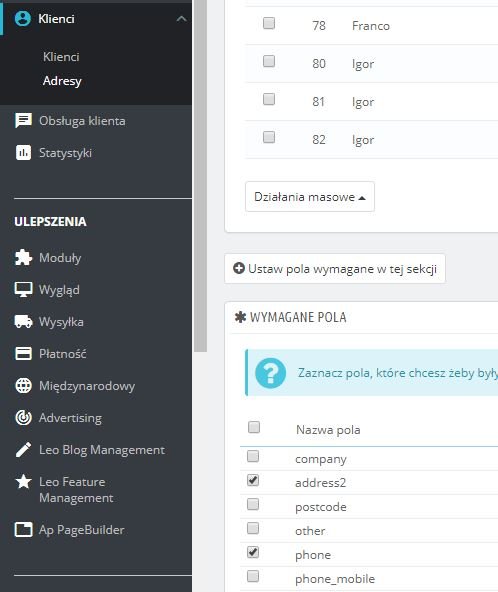Tick the checkbox for row 80 Igor
The height and width of the screenshot is (592, 498).
pos(269,61)
